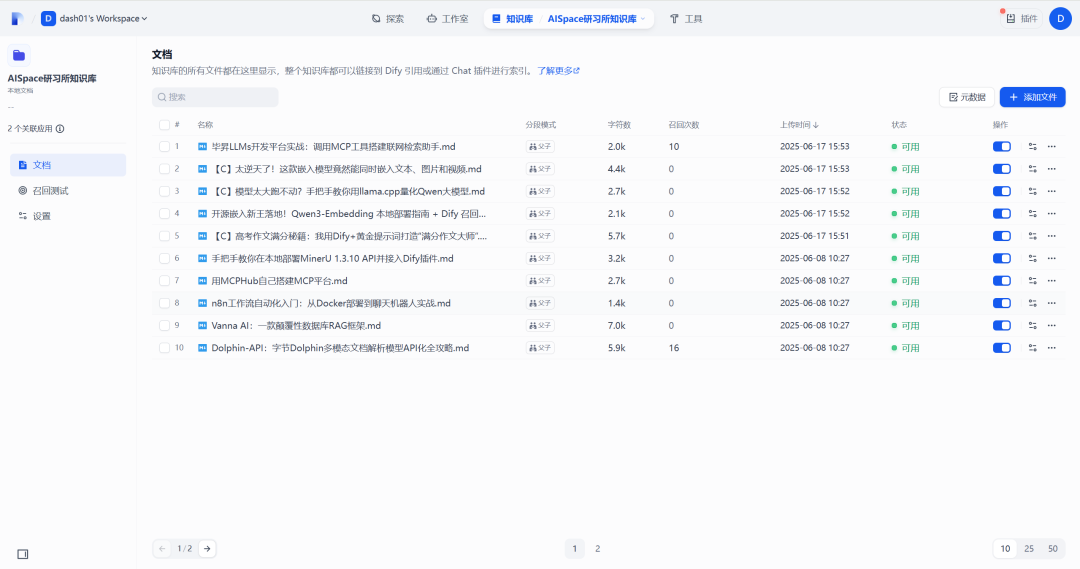Go to next page arrow
The height and width of the screenshot is (569, 1080).
tap(207, 549)
